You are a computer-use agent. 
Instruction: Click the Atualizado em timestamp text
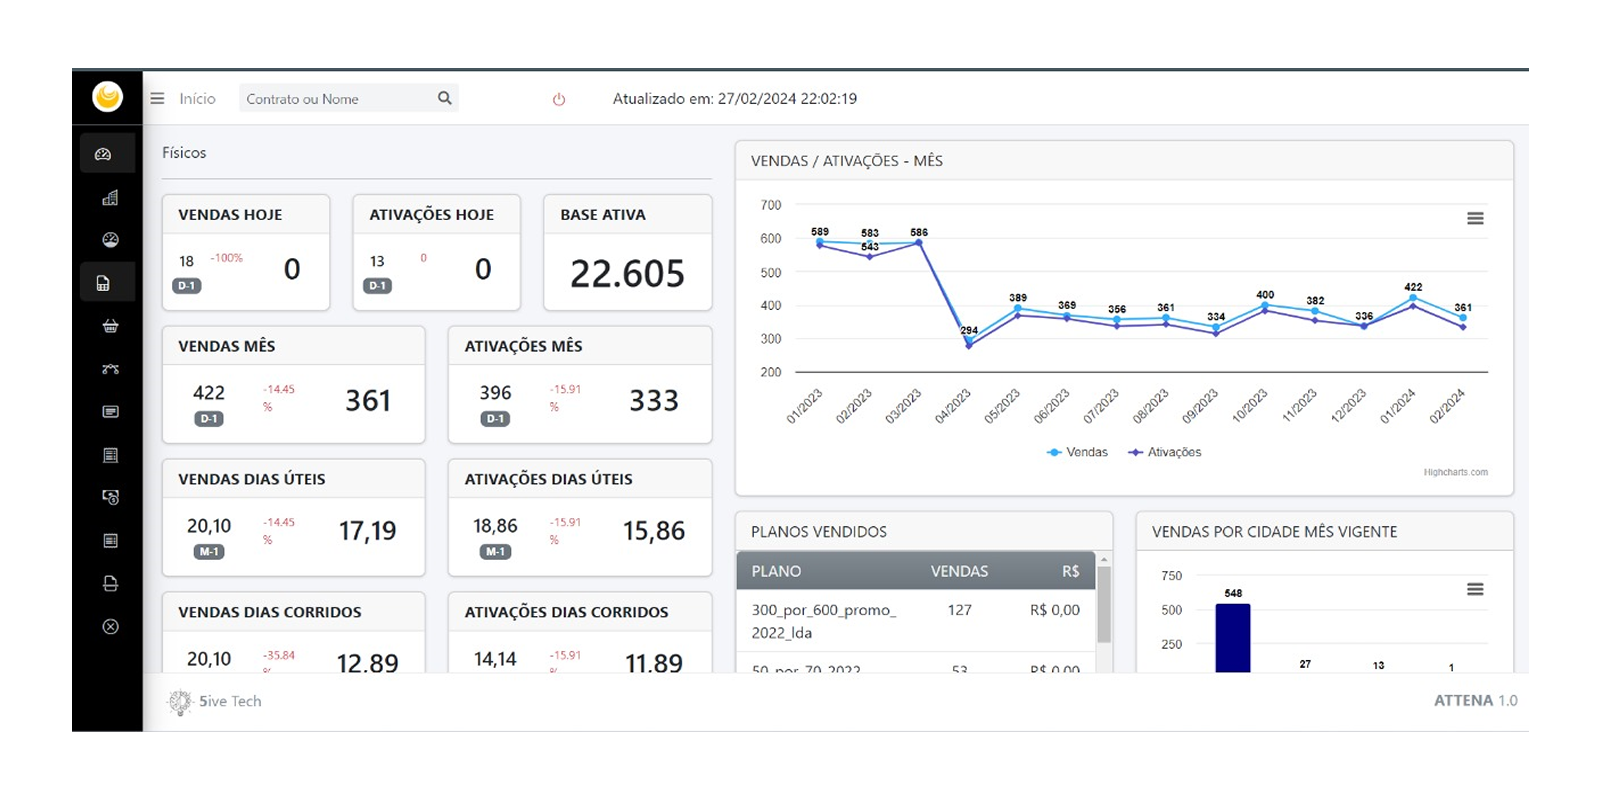(x=735, y=98)
